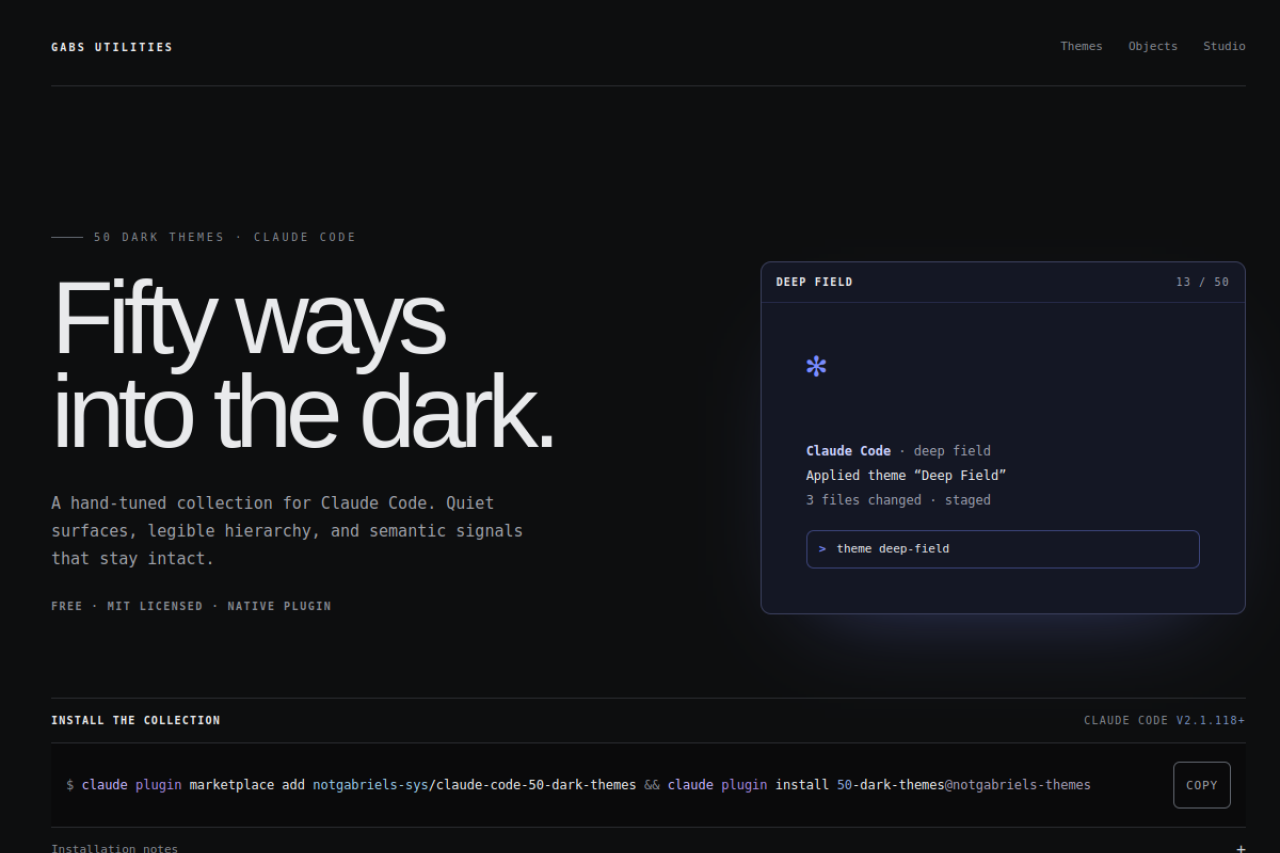The height and width of the screenshot is (853, 1280).
Task: Click the 'INSTALL THE COLLECTION' heading
Action: coord(136,720)
